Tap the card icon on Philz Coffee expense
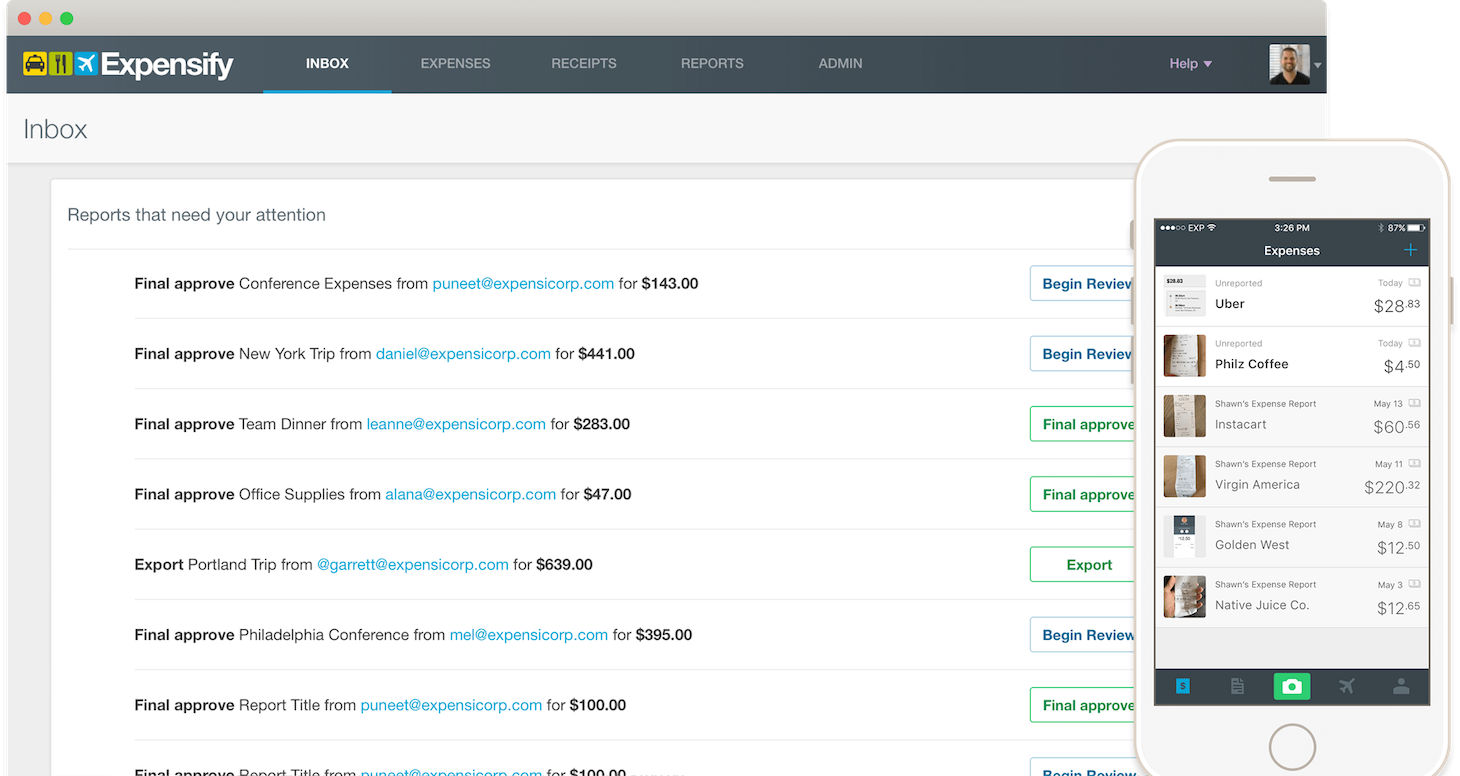Screen dimensions: 1460x776 pyautogui.click(x=1414, y=343)
